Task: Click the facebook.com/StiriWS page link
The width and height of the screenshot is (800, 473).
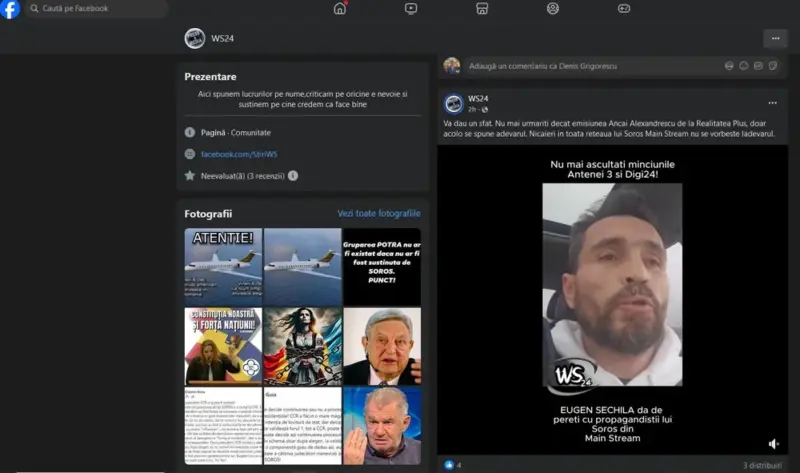Action: [238, 154]
